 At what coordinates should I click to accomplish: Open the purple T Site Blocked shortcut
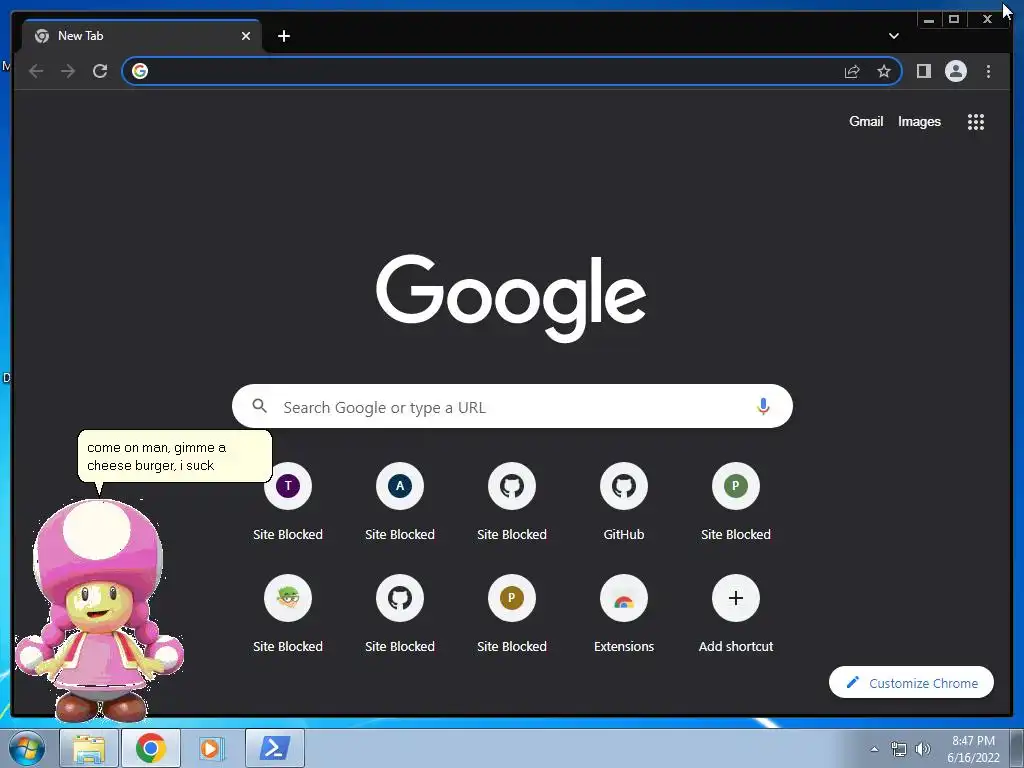pyautogui.click(x=288, y=502)
